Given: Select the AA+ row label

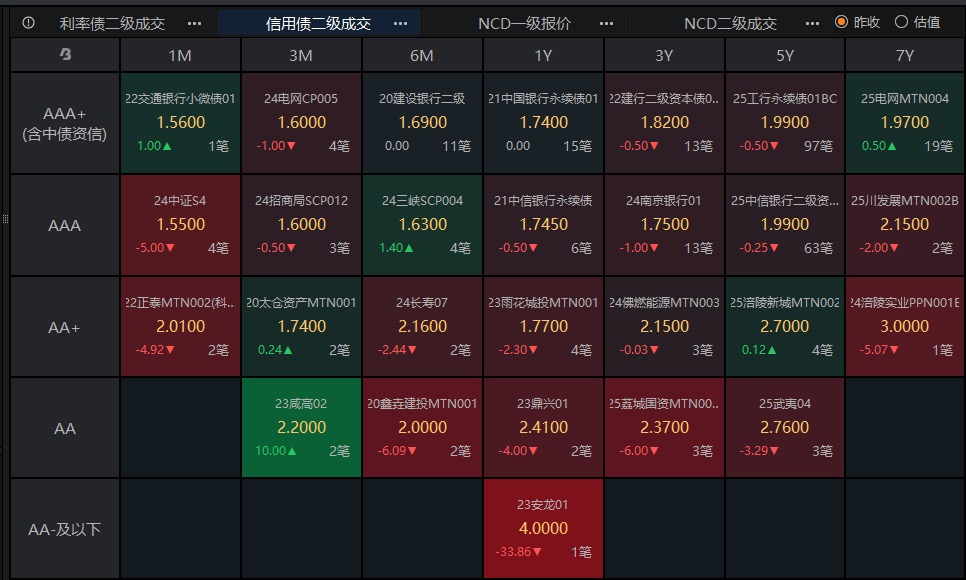Looking at the screenshot, I should point(65,327).
